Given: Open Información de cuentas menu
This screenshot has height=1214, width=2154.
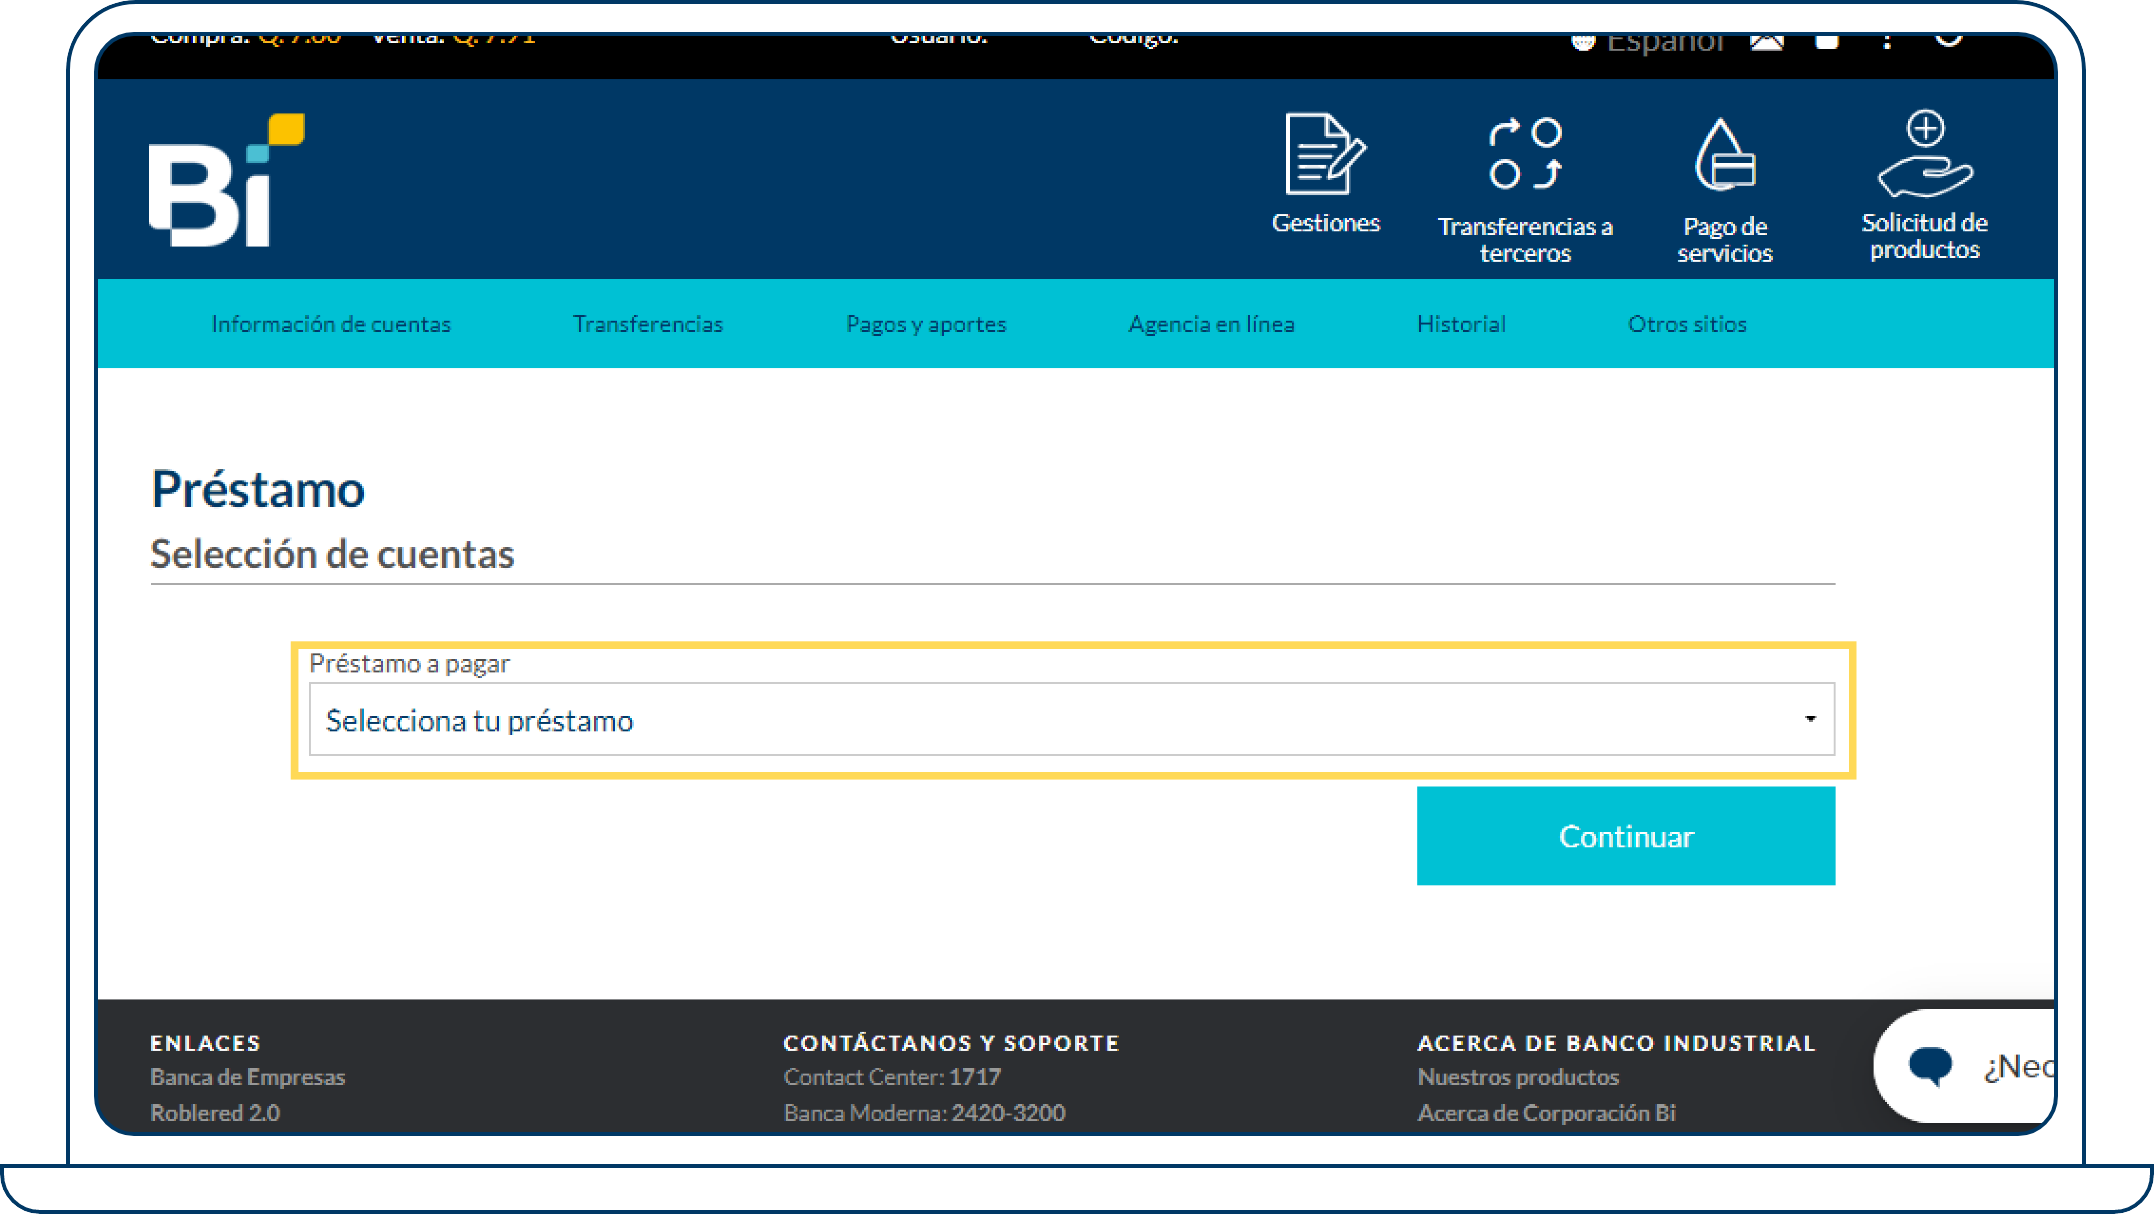Looking at the screenshot, I should 331,324.
